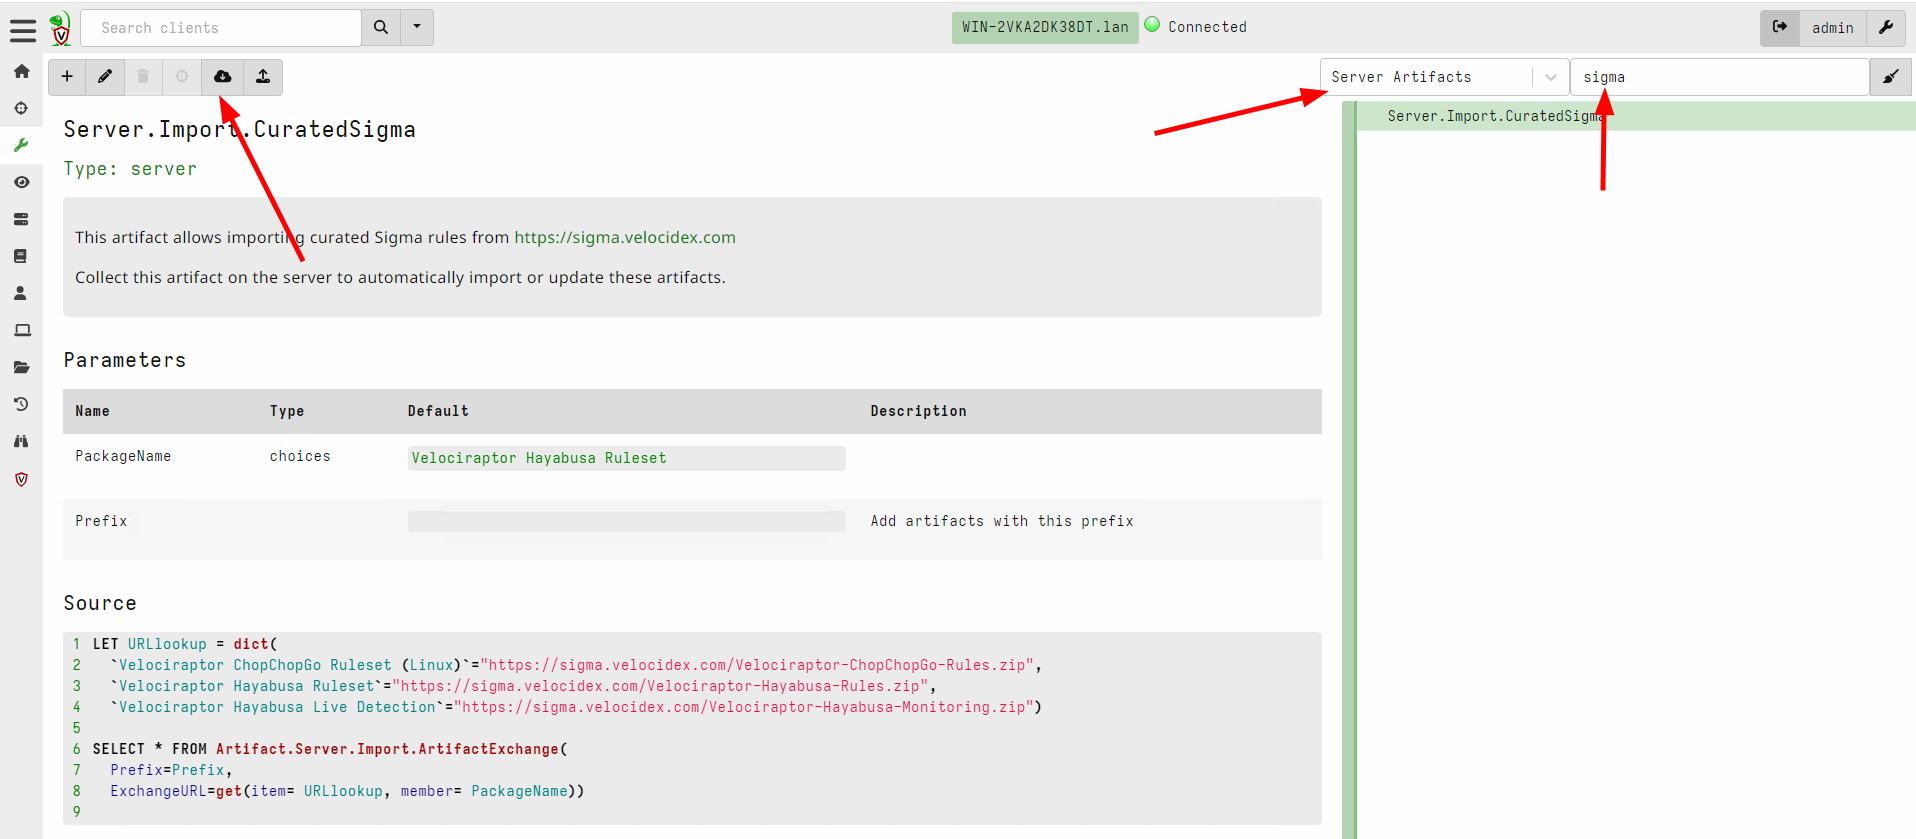Click the SELECT * FROM Artifact source line
Viewport: 1916px width, 839px height.
point(330,749)
